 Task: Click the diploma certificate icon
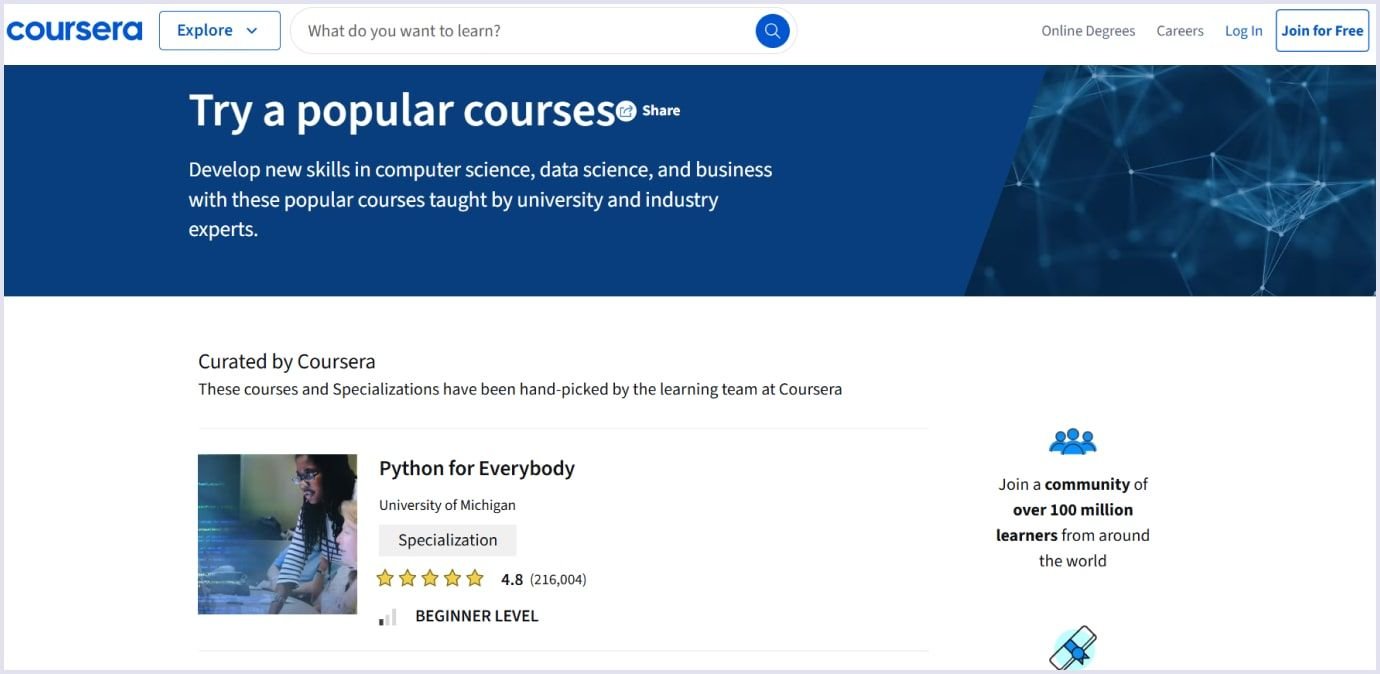[x=1072, y=648]
